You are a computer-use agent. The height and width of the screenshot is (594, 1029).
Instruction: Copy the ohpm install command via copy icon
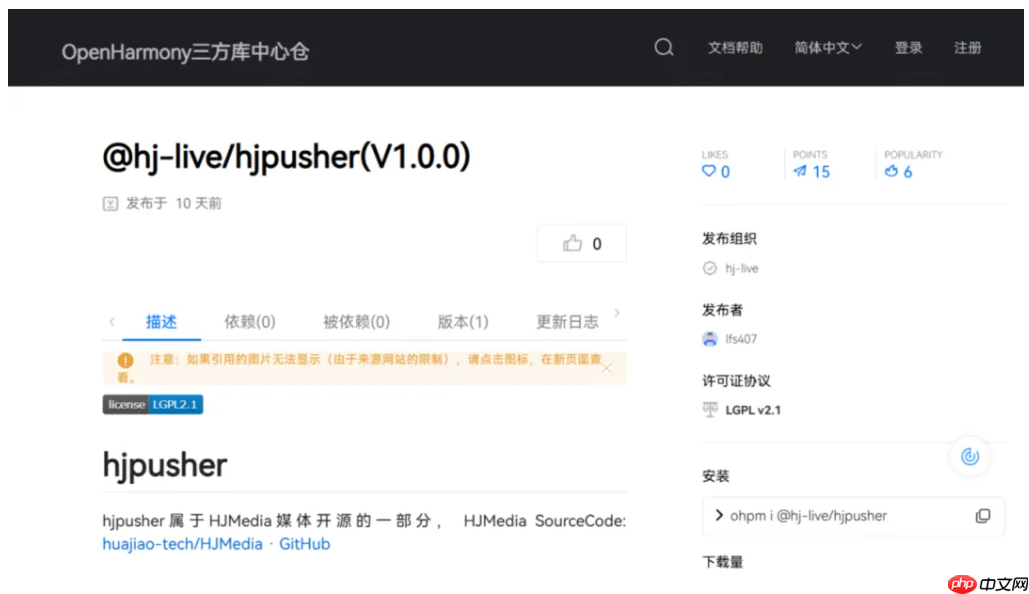[981, 515]
